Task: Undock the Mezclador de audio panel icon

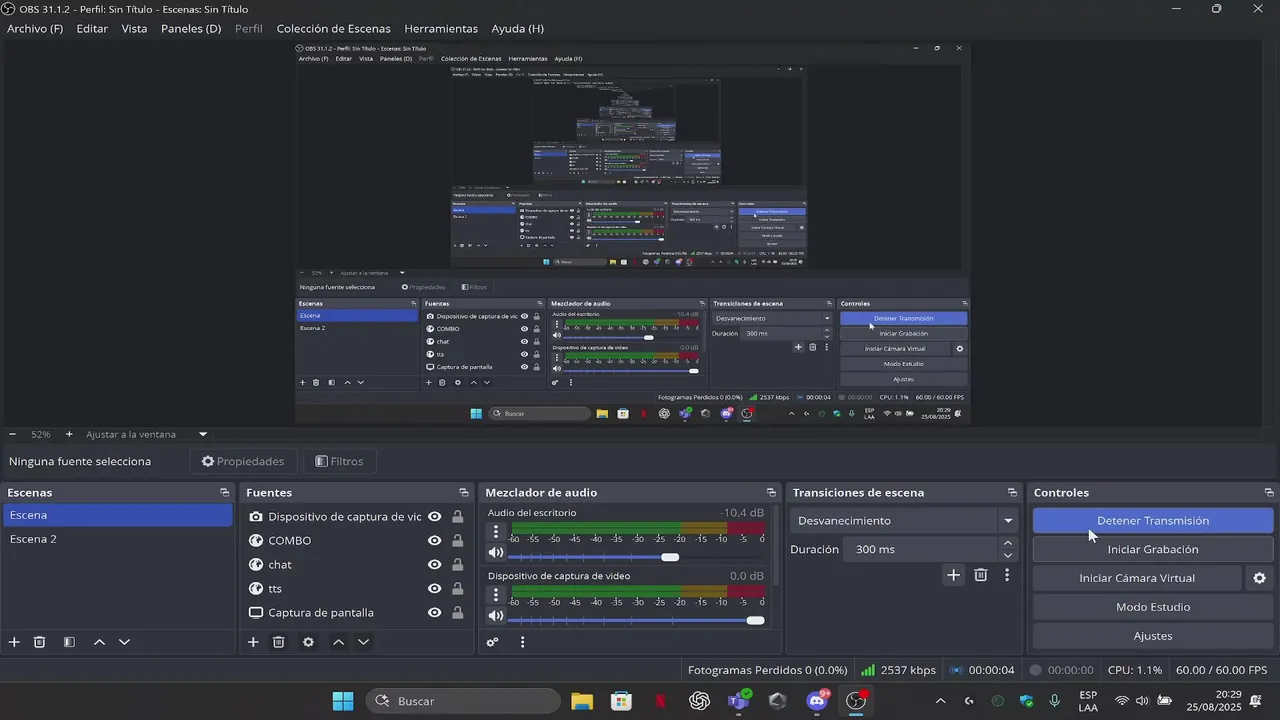Action: (x=771, y=492)
